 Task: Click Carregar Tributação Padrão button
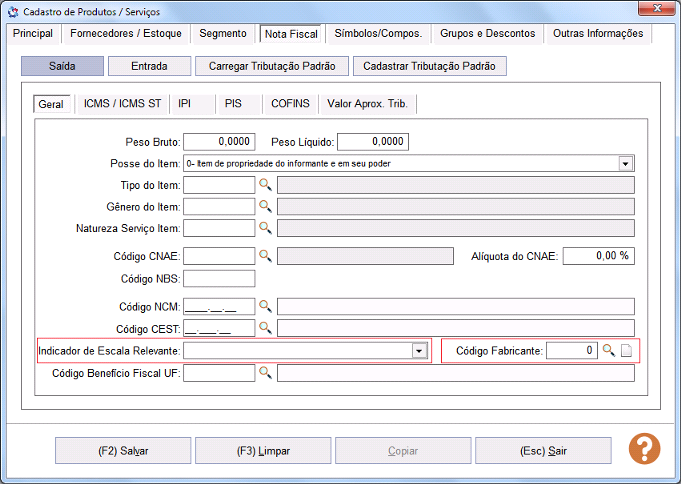(x=272, y=66)
